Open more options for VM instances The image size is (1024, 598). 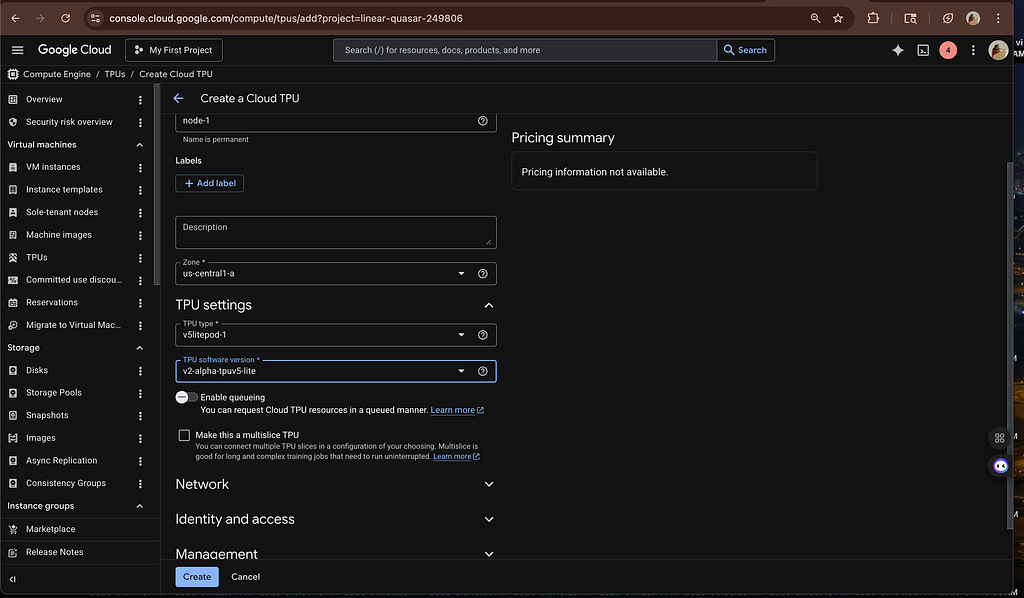(140, 168)
